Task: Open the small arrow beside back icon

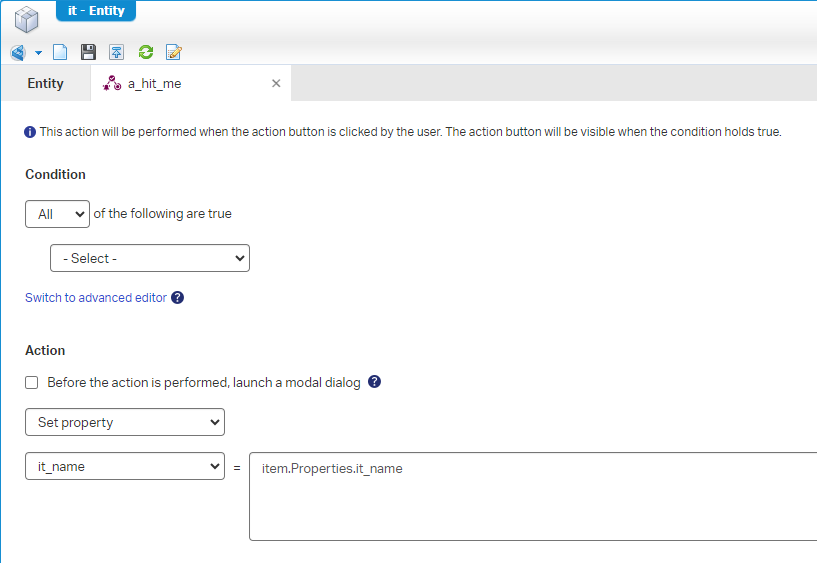Action: pyautogui.click(x=39, y=53)
